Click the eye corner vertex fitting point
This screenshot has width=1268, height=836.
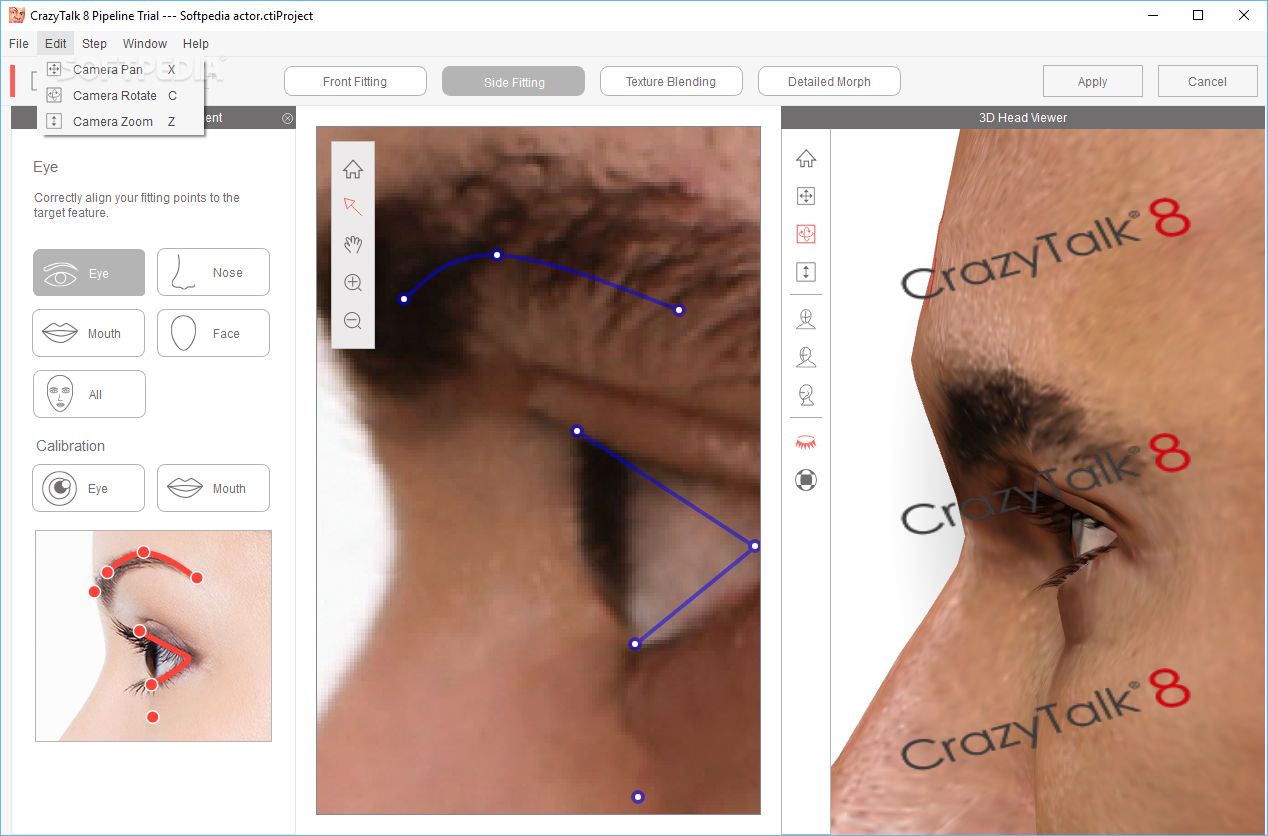(x=755, y=546)
